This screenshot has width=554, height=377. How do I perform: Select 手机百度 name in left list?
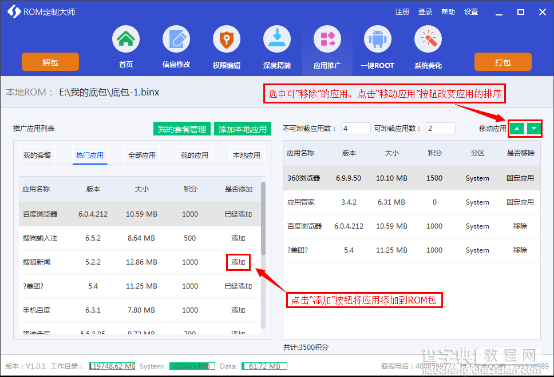(x=37, y=310)
